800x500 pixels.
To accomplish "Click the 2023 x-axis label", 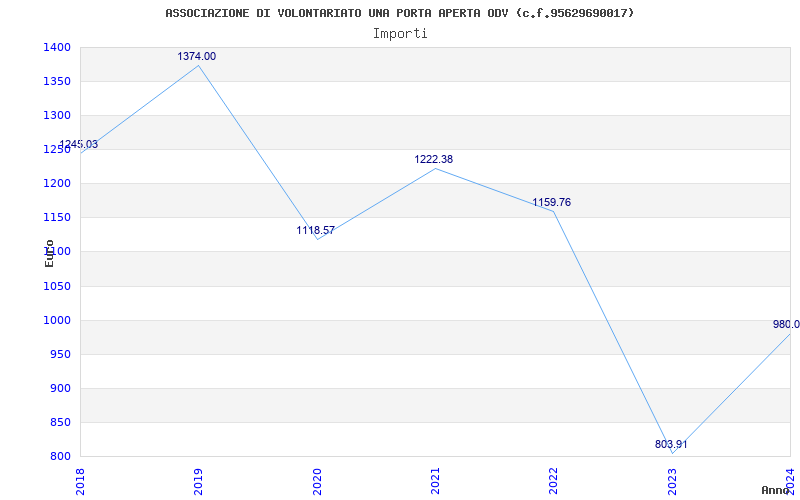I will pyautogui.click(x=672, y=481).
